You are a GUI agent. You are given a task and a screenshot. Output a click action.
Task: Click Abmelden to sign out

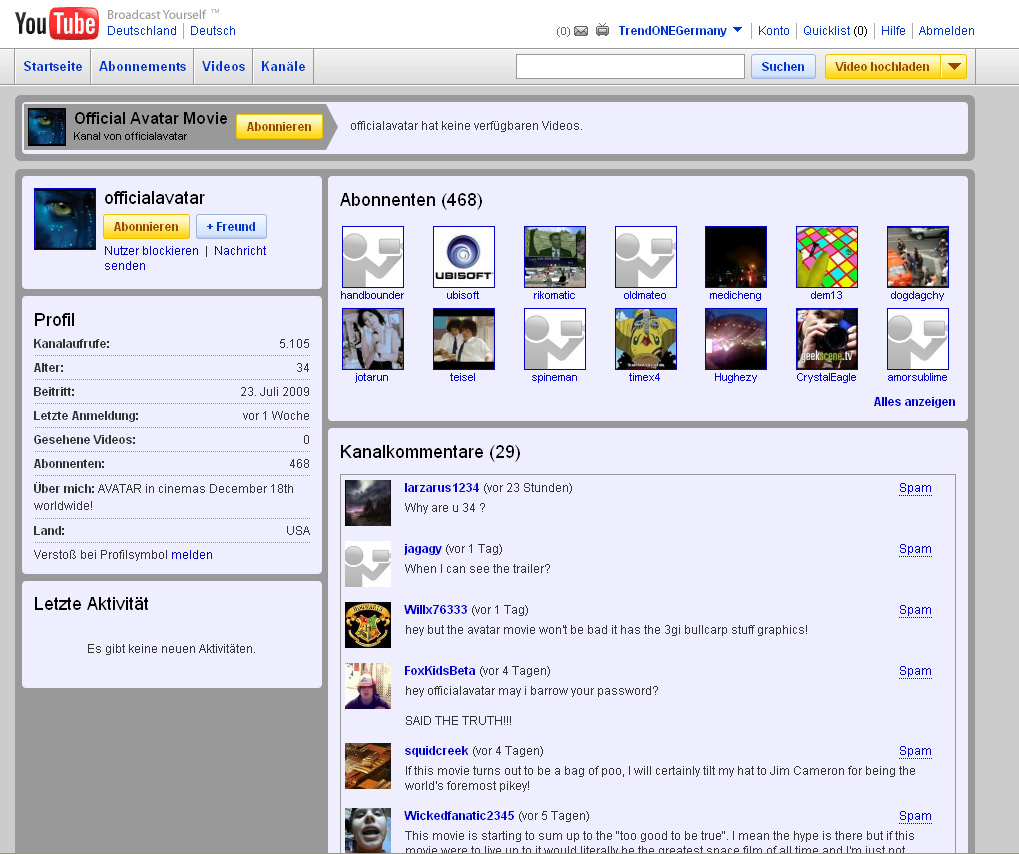click(x=946, y=31)
